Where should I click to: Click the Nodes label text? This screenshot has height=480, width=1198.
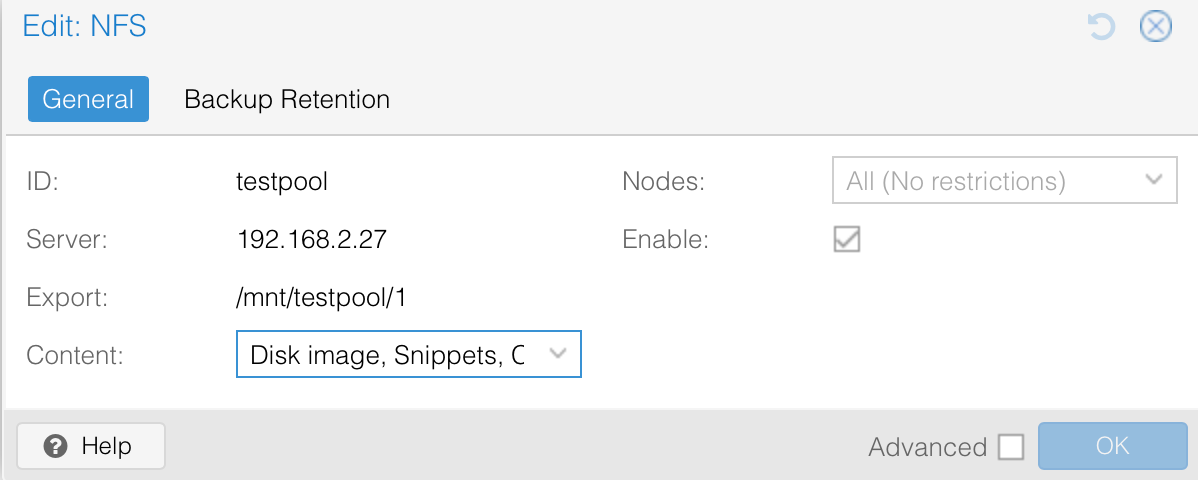[x=663, y=181]
